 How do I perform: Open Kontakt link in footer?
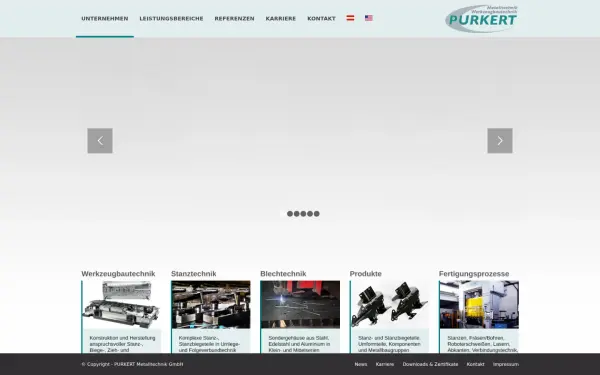[x=475, y=364]
